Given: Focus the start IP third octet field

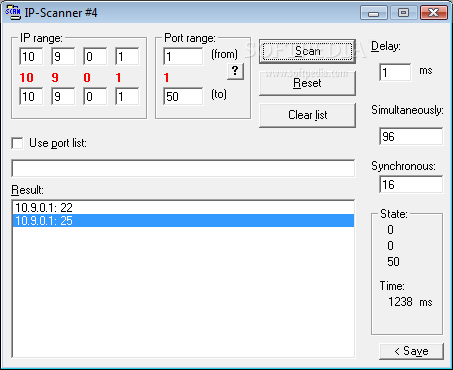Looking at the screenshot, I should (x=95, y=56).
